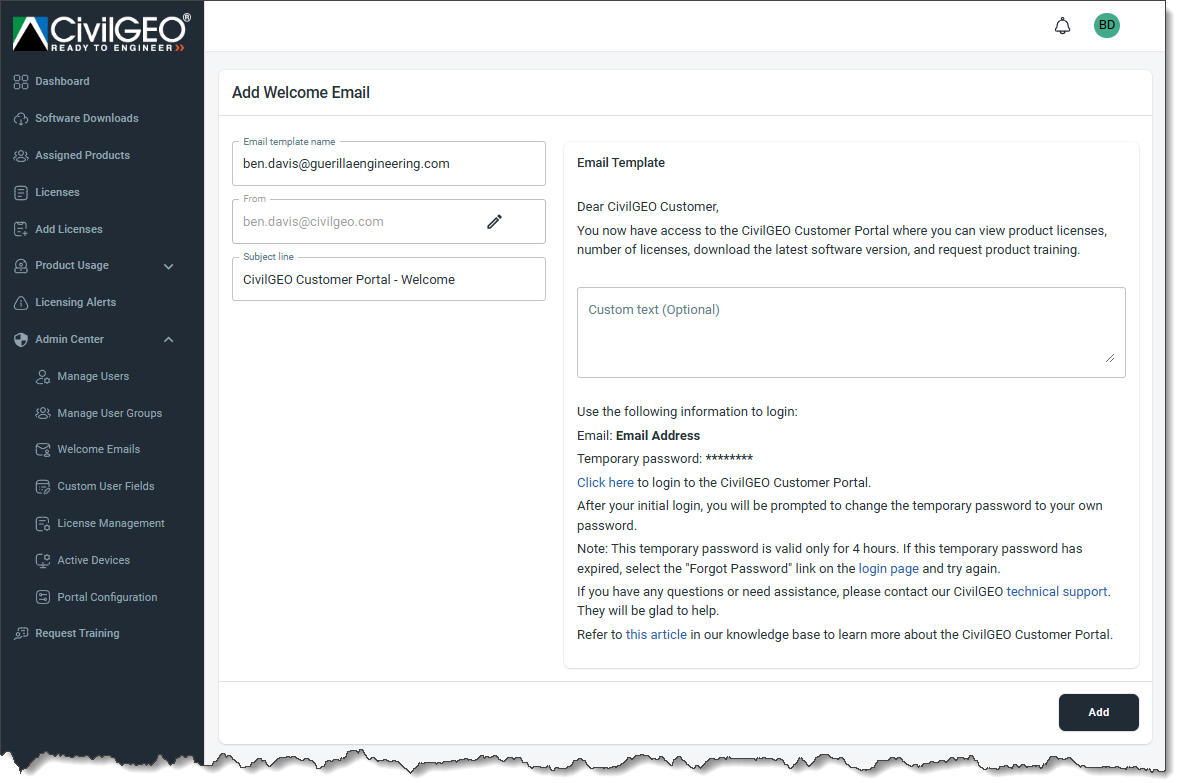Click the From email field

click(388, 221)
